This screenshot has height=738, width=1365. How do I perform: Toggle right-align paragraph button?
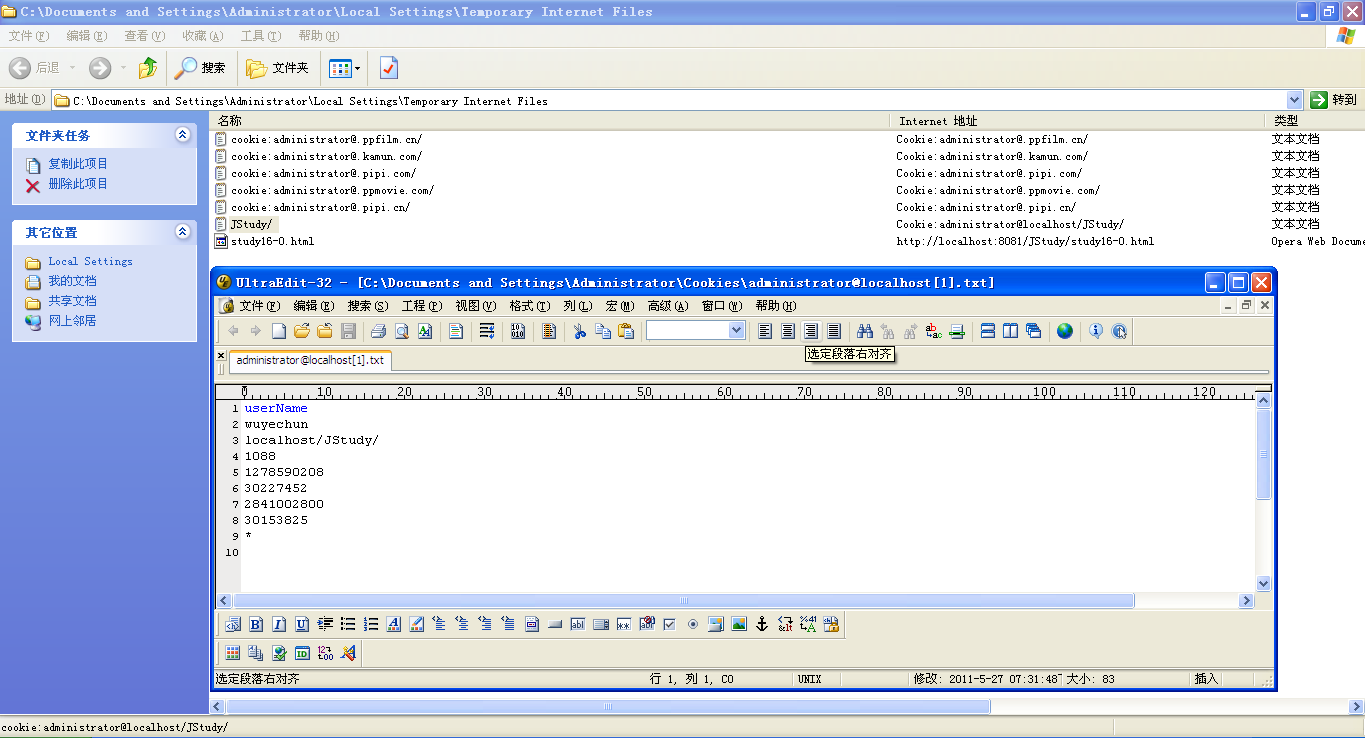coord(811,331)
